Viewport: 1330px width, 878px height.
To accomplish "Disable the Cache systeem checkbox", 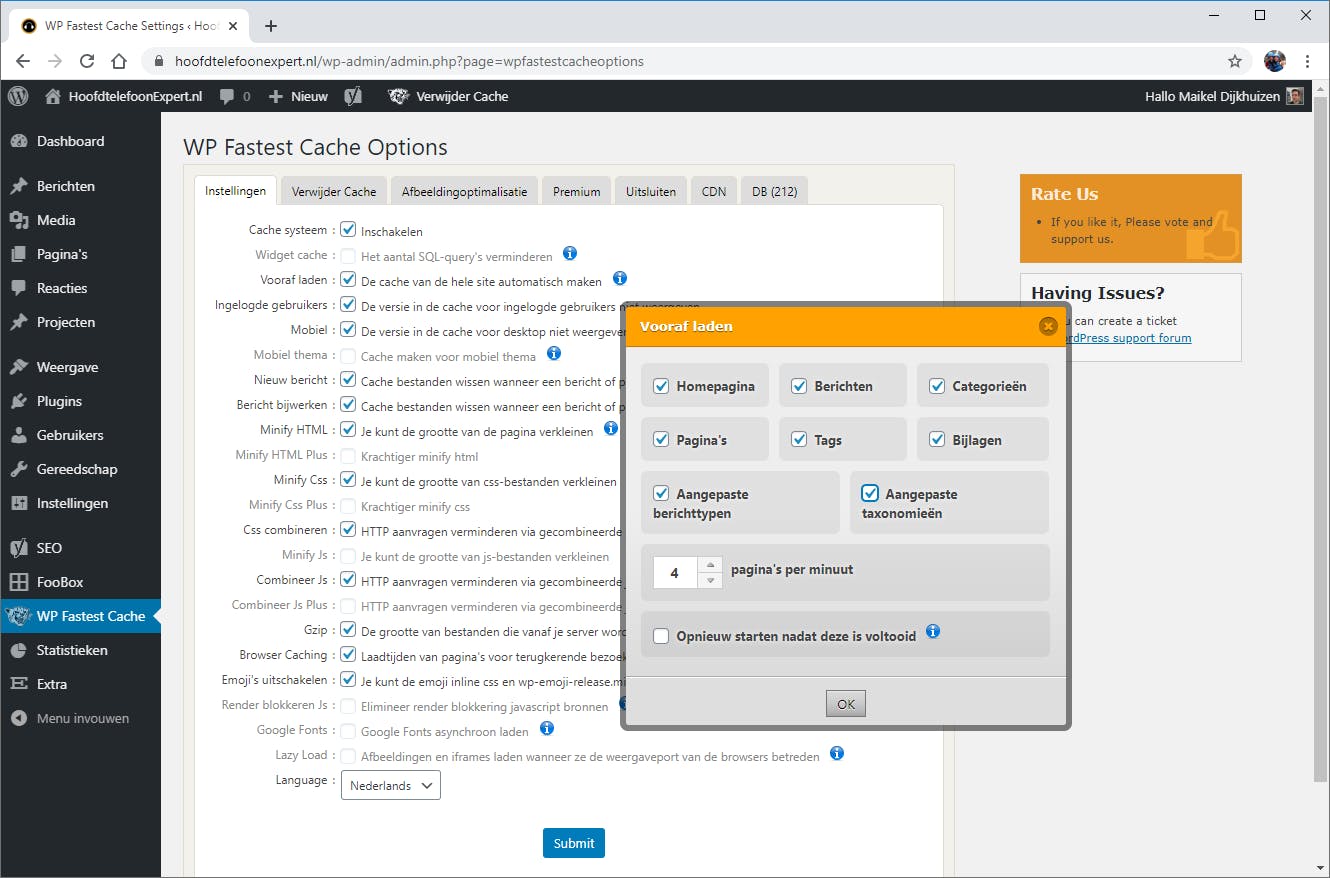I will 348,230.
